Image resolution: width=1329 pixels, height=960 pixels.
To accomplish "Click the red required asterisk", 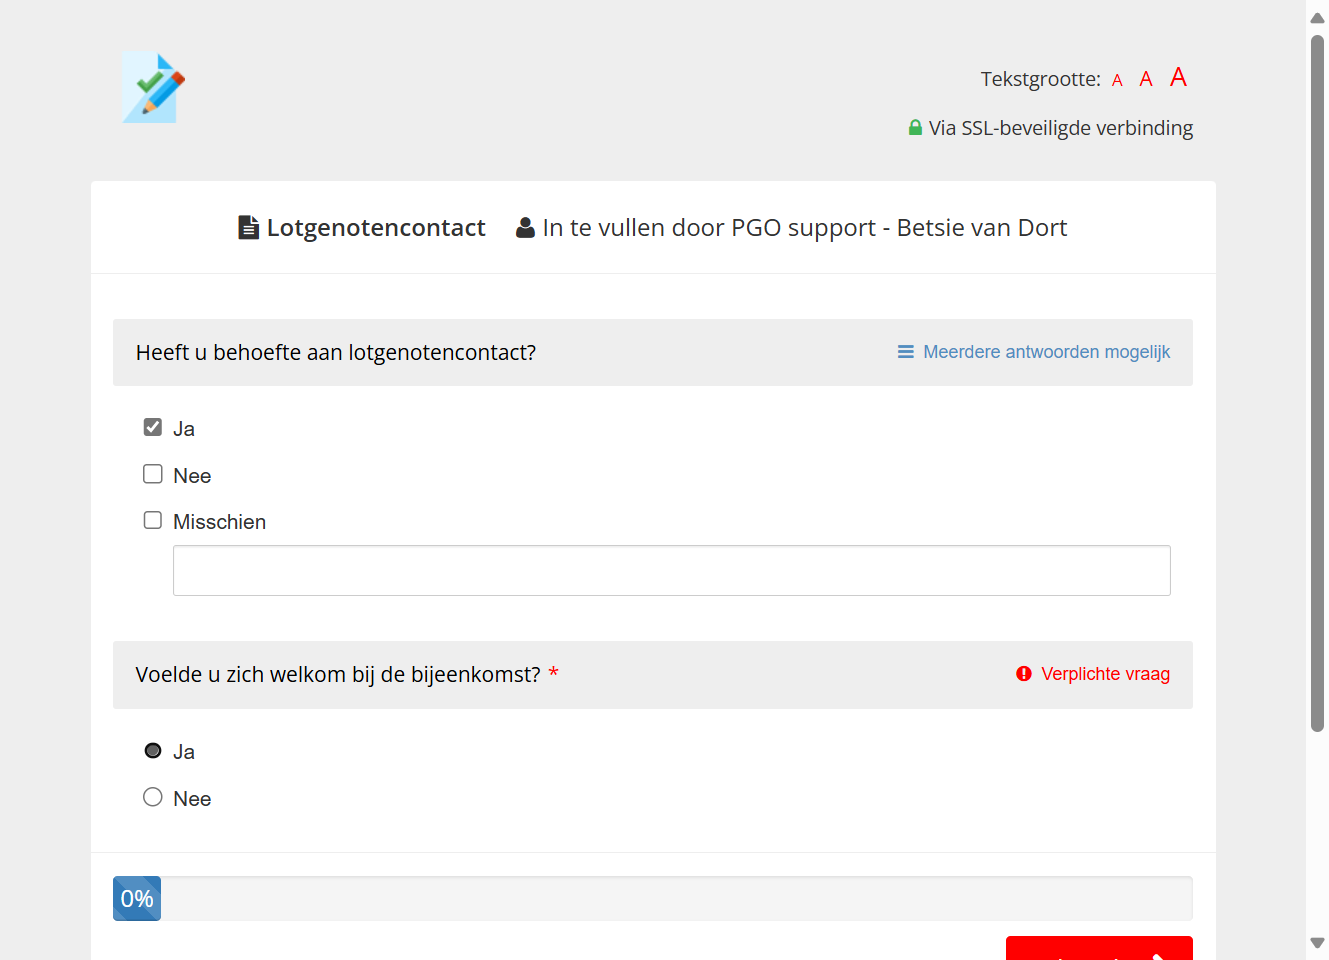I will [x=553, y=673].
